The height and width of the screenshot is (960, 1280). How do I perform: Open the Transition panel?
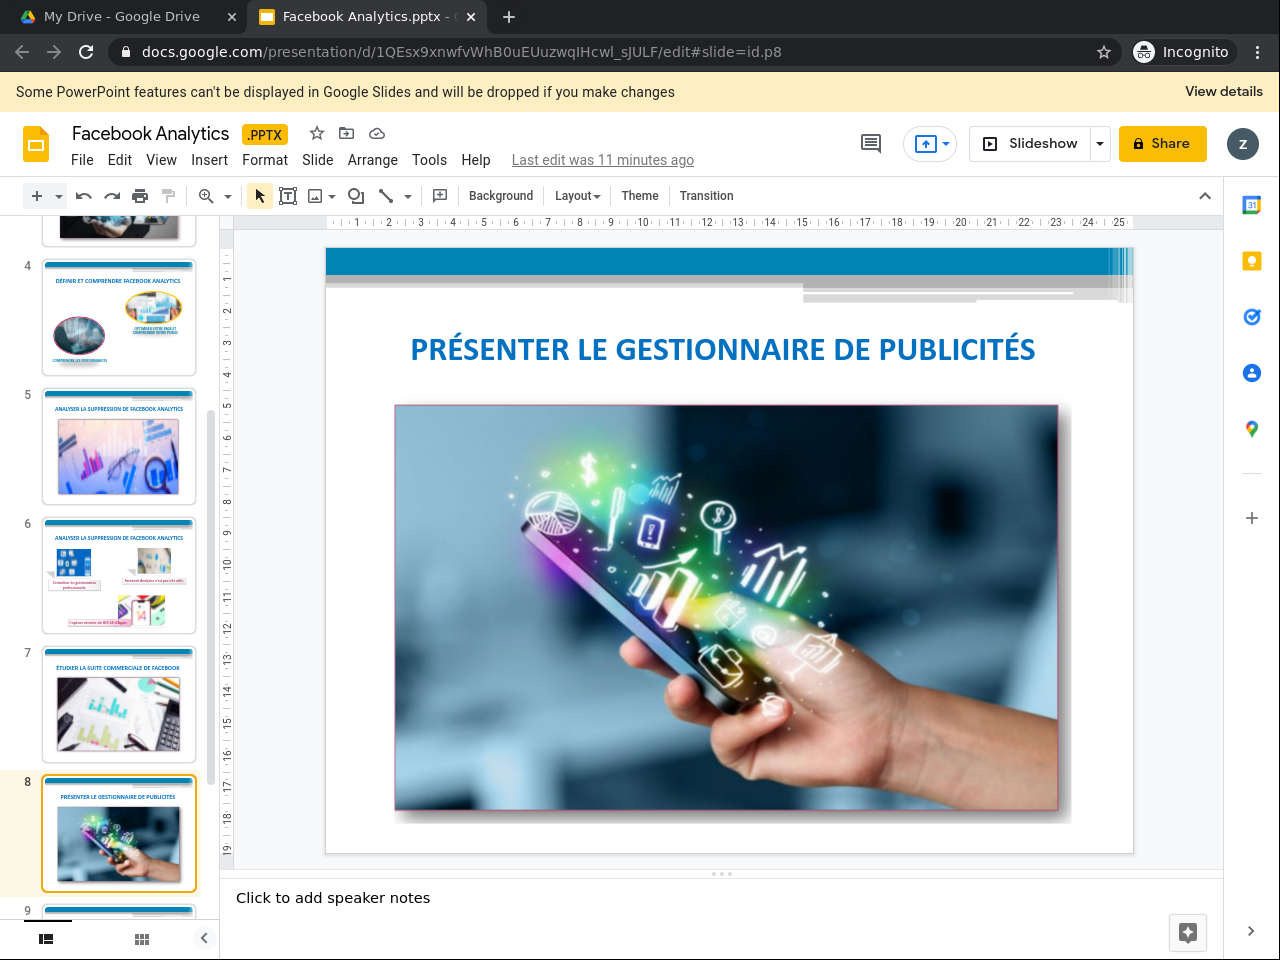707,196
